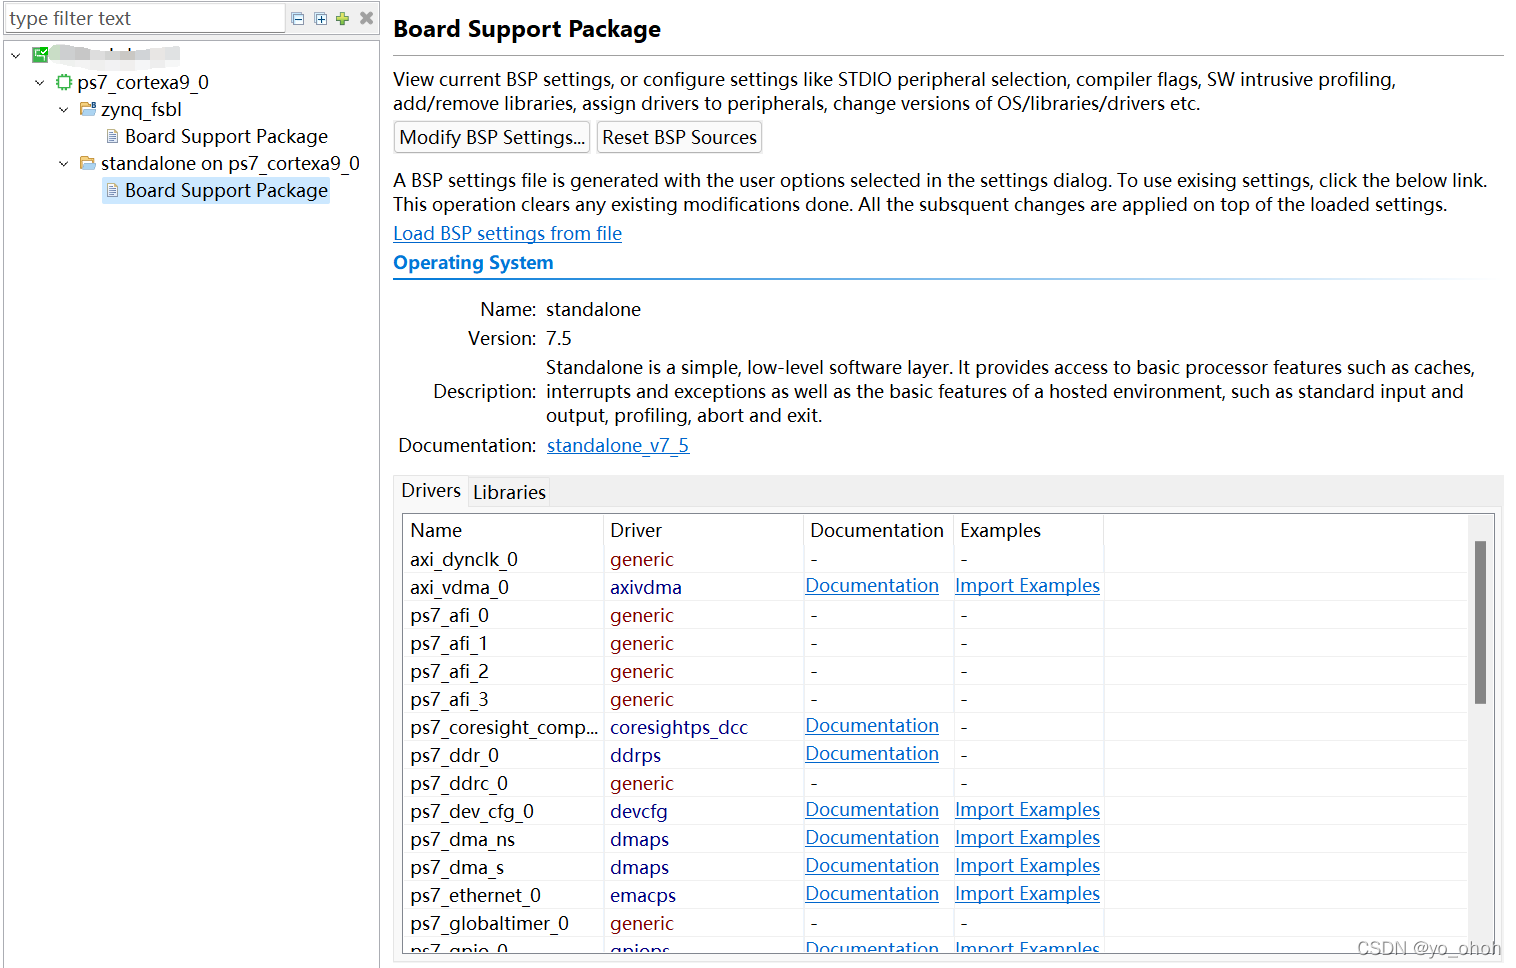Switch to the Libraries tab
The width and height of the screenshot is (1516, 968).
pyautogui.click(x=509, y=492)
